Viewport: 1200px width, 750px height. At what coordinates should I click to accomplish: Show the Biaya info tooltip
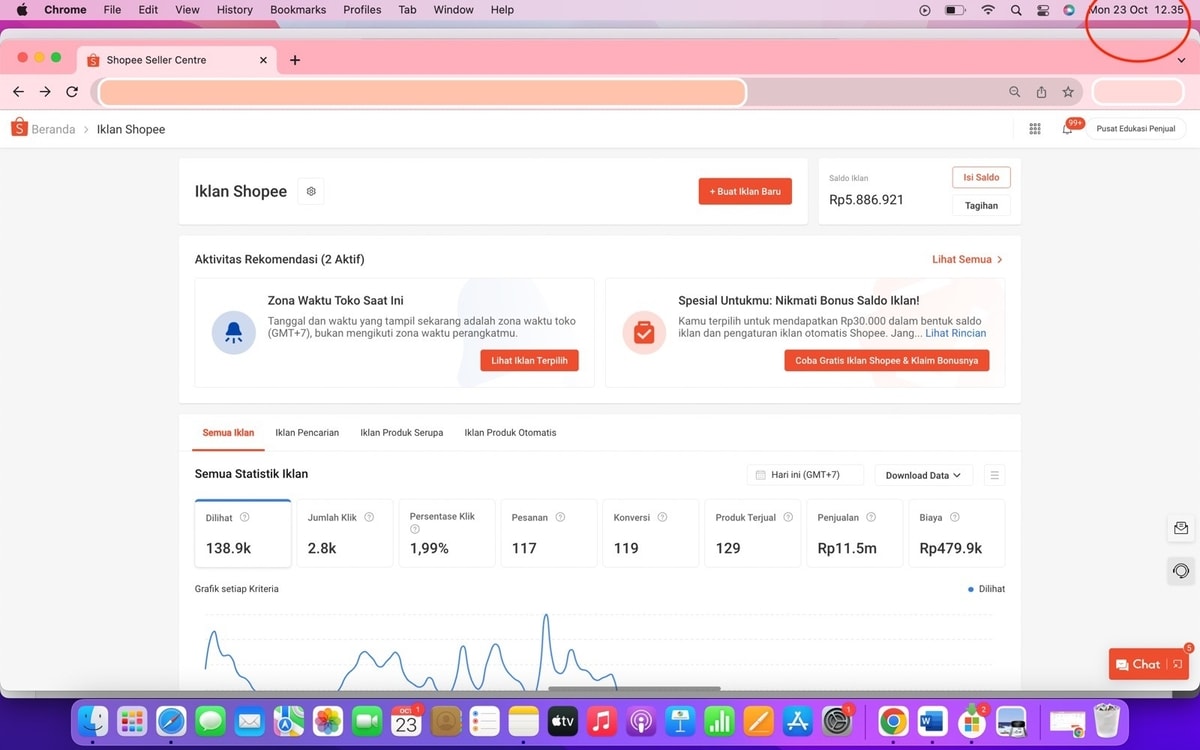955,517
